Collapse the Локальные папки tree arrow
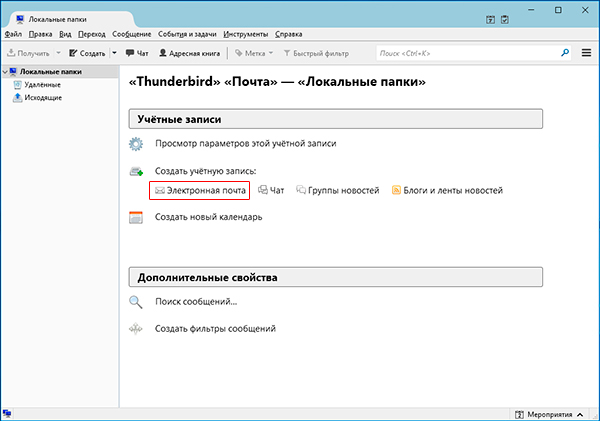The image size is (600, 421). click(x=5, y=72)
